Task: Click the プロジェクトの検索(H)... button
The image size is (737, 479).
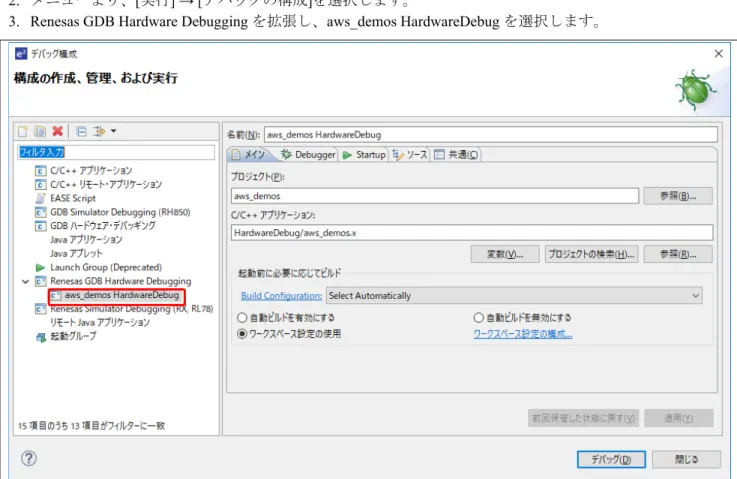Action: pyautogui.click(x=591, y=254)
